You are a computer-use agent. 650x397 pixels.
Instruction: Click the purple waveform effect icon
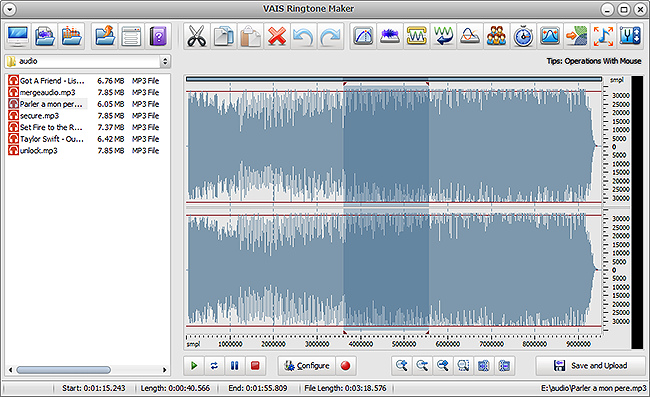click(x=390, y=36)
